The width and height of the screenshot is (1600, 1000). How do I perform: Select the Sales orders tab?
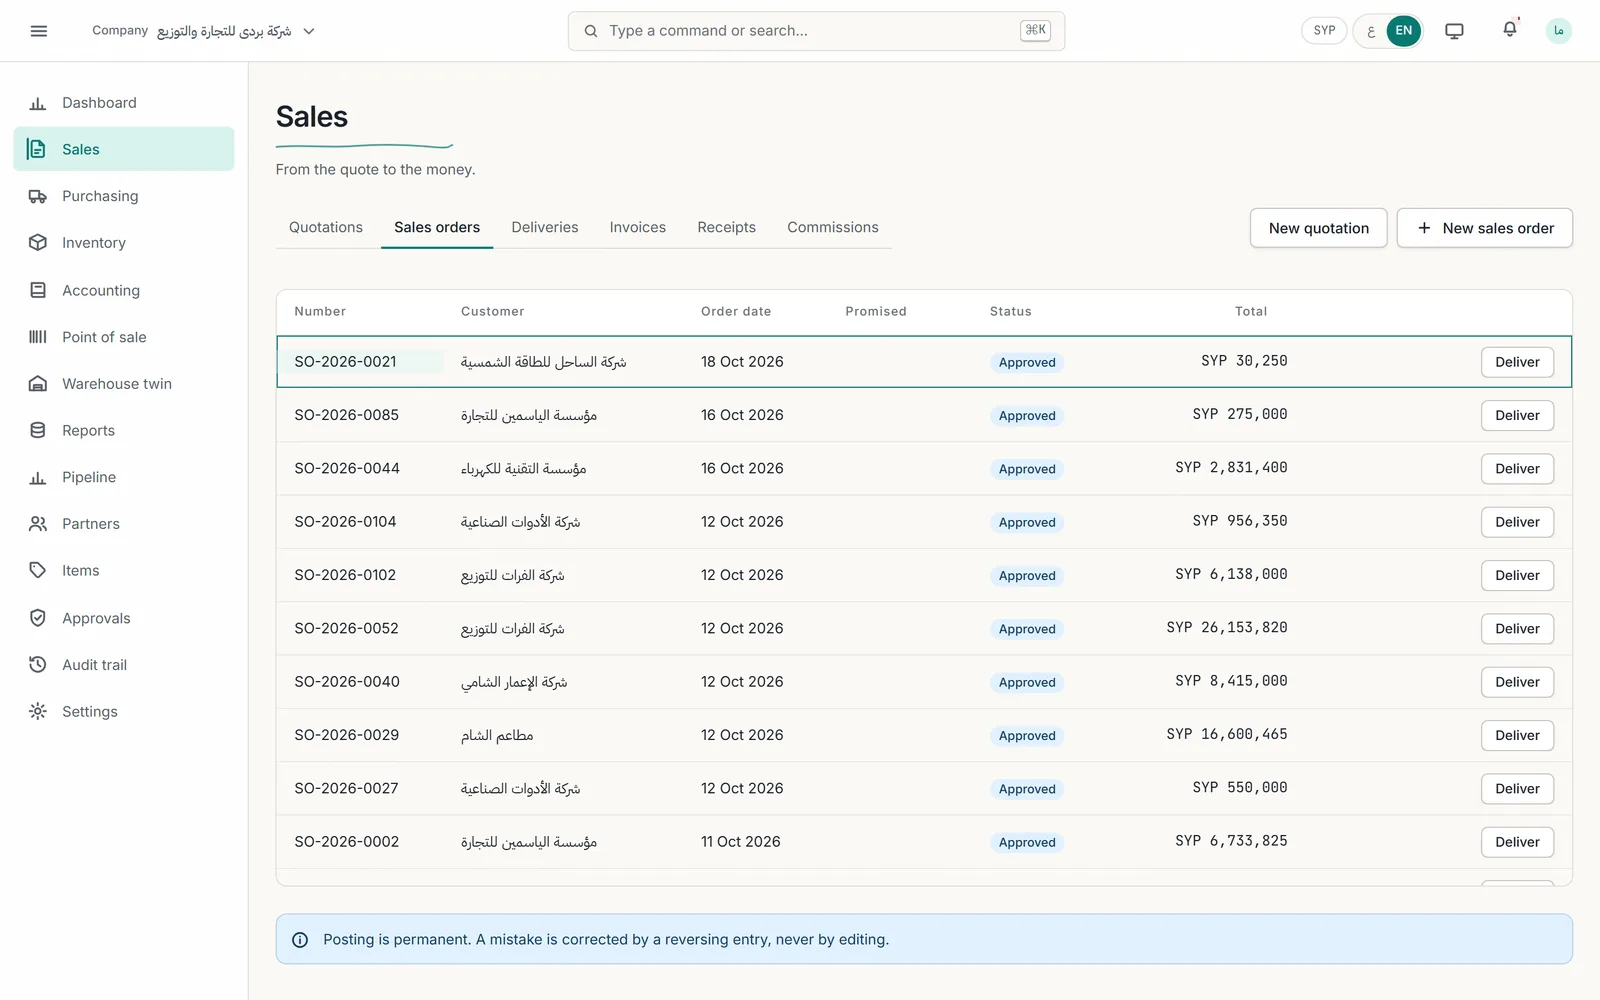pyautogui.click(x=437, y=228)
